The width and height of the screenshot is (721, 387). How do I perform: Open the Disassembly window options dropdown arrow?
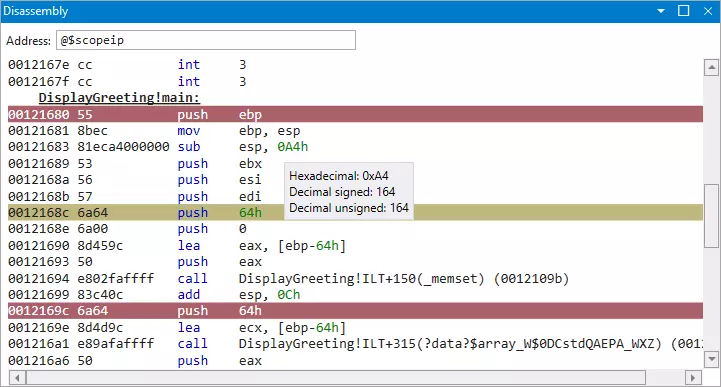pyautogui.click(x=661, y=11)
